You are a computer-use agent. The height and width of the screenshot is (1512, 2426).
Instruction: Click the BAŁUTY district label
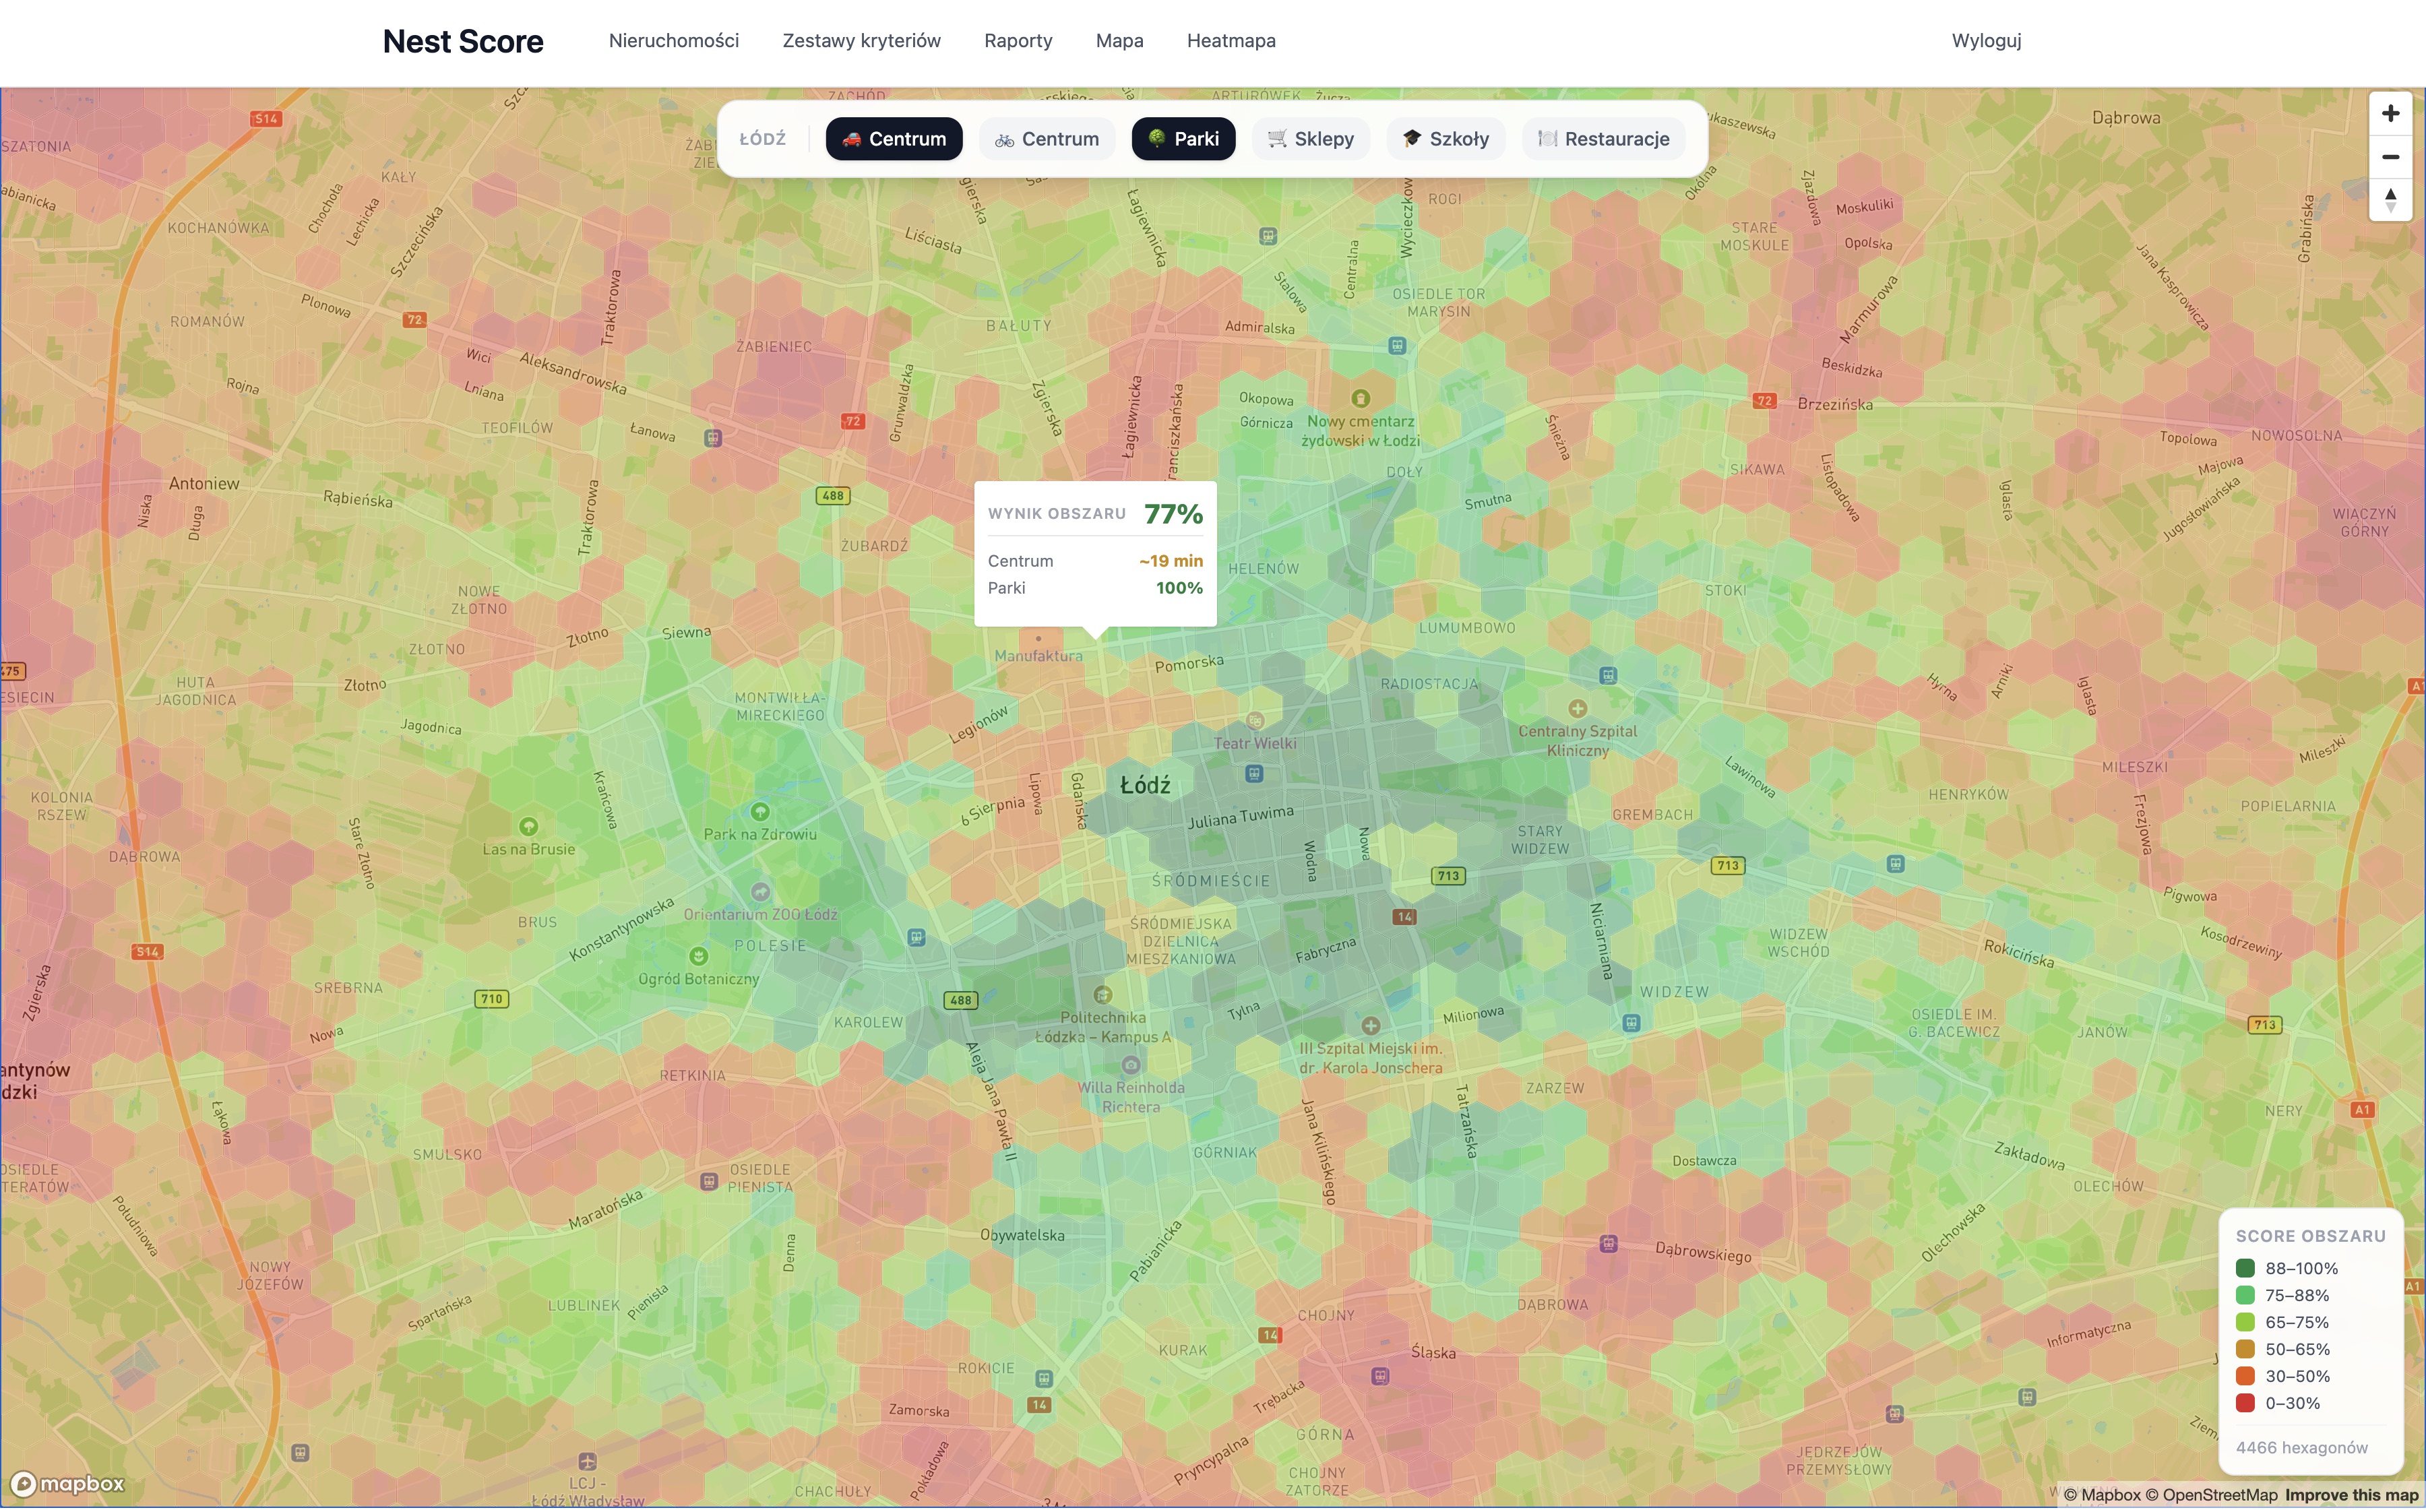tap(1018, 325)
